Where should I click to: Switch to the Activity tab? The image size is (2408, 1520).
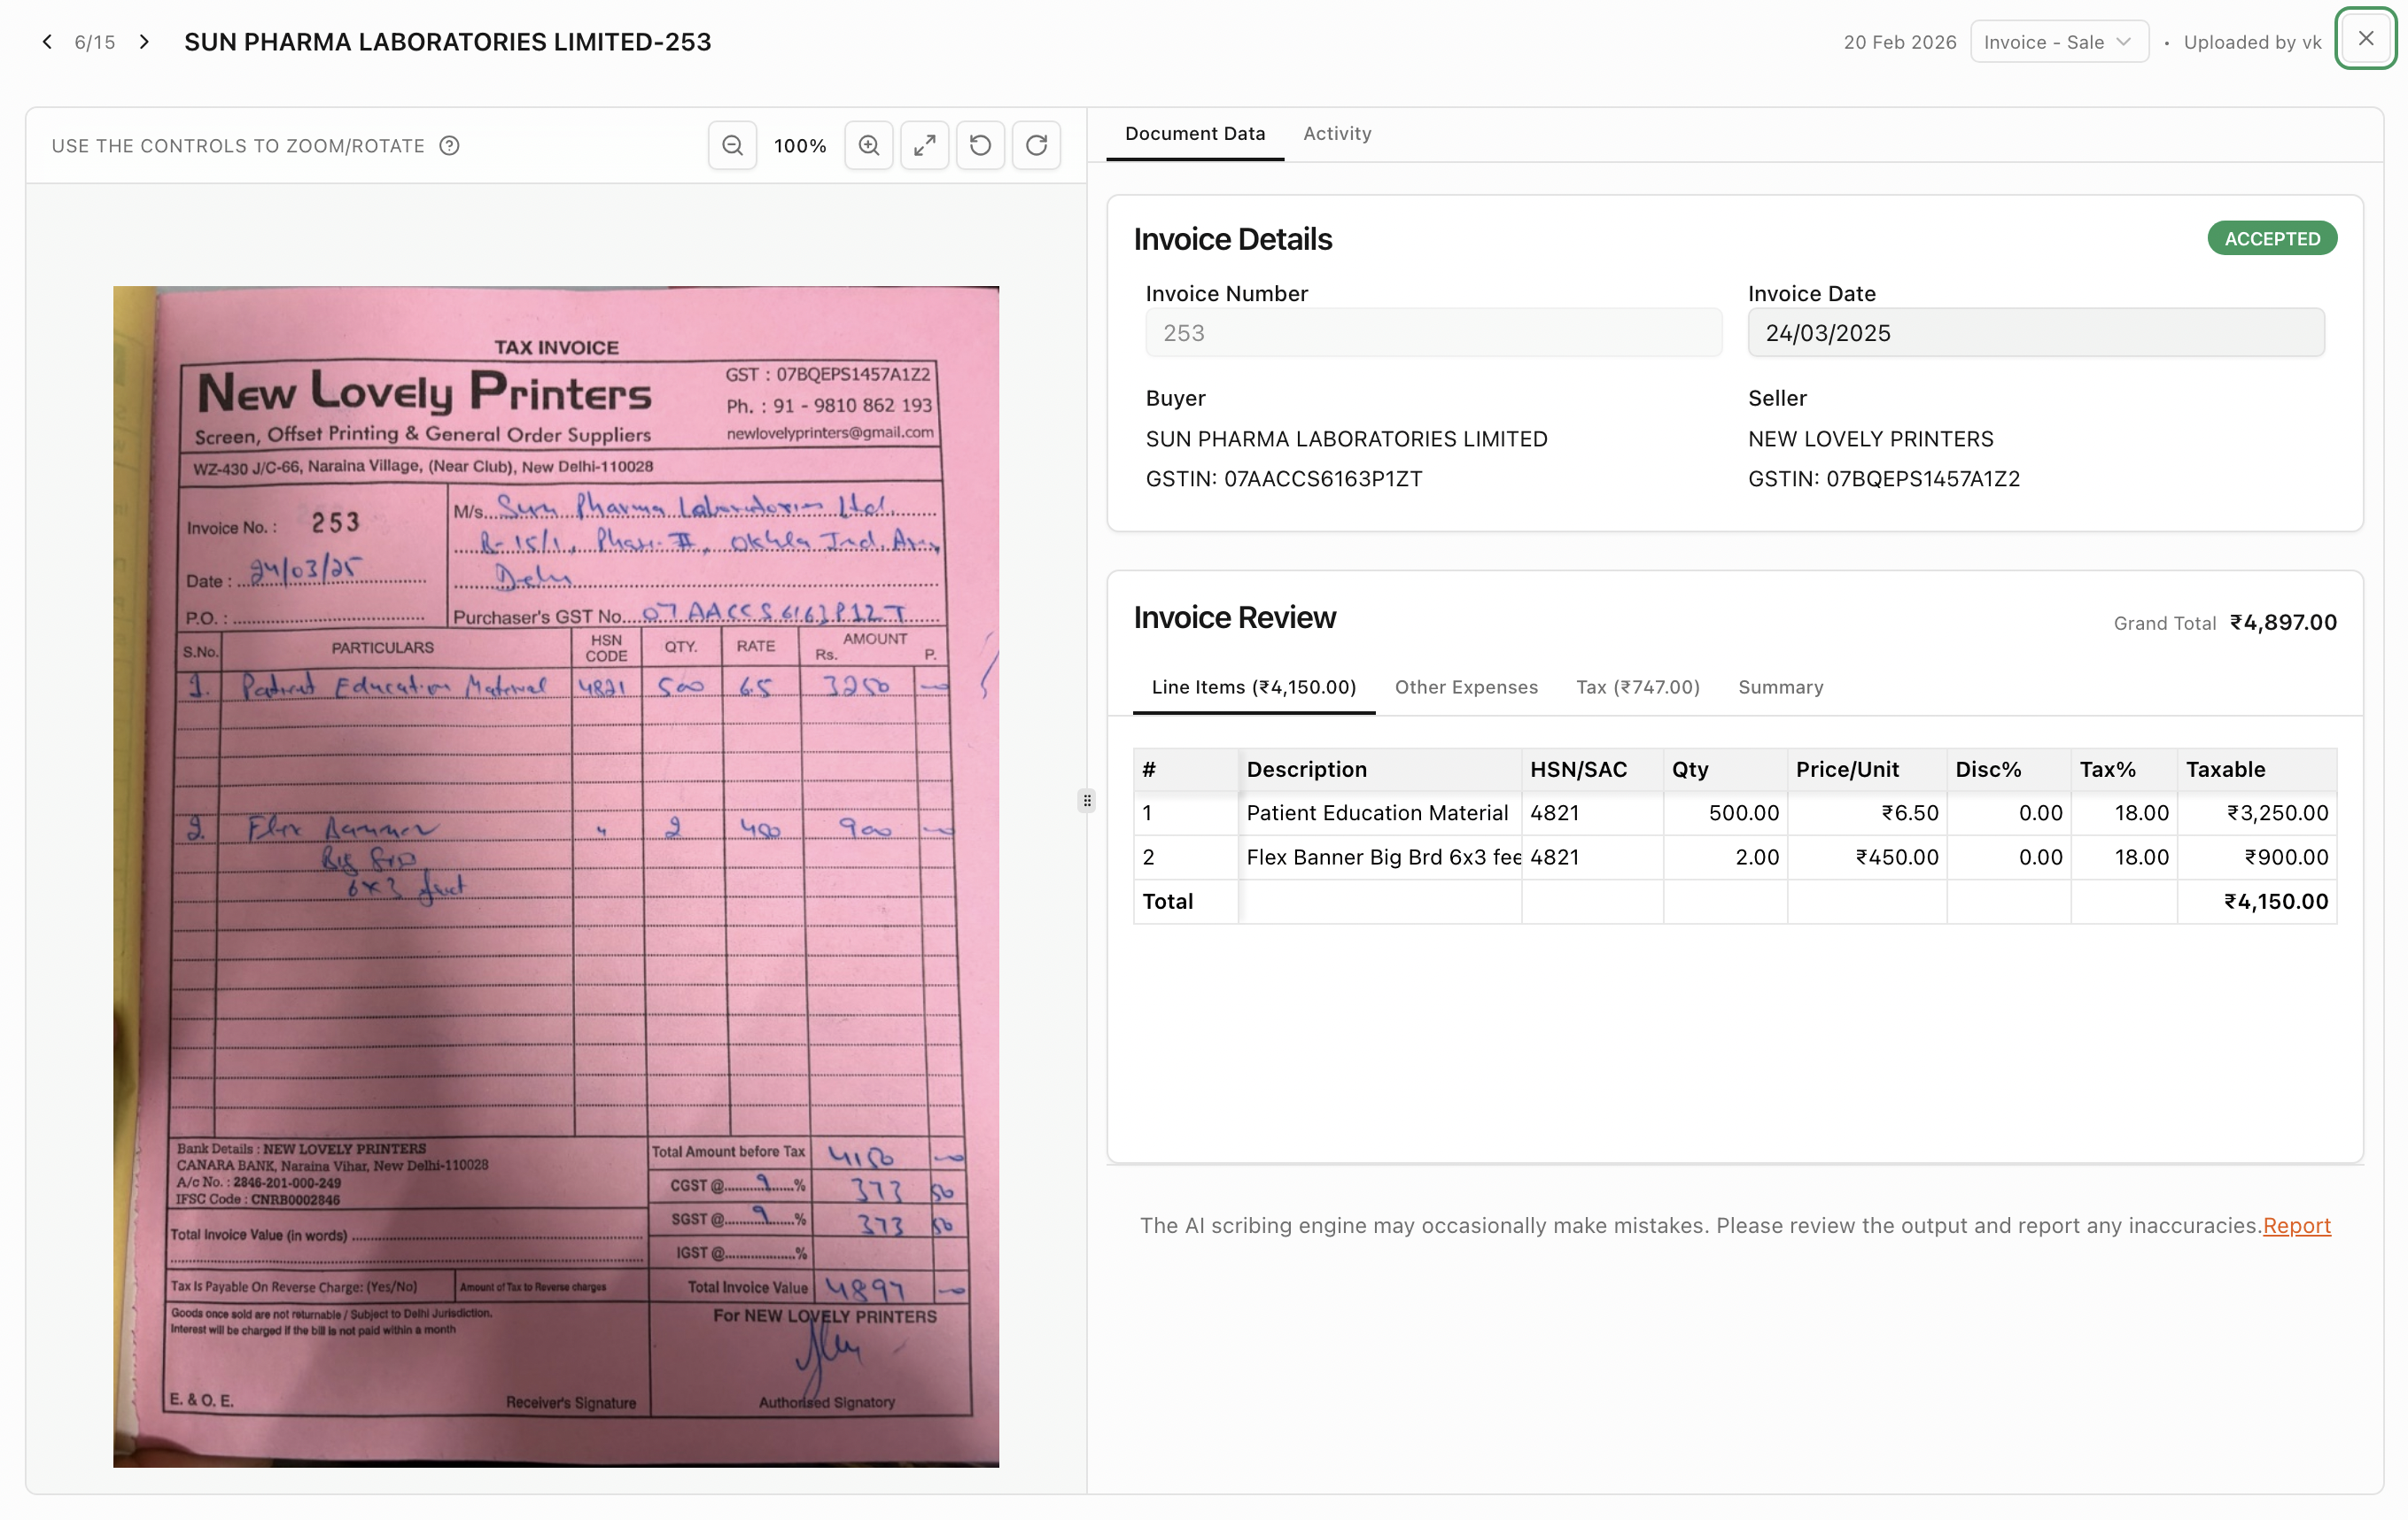[x=1337, y=133]
